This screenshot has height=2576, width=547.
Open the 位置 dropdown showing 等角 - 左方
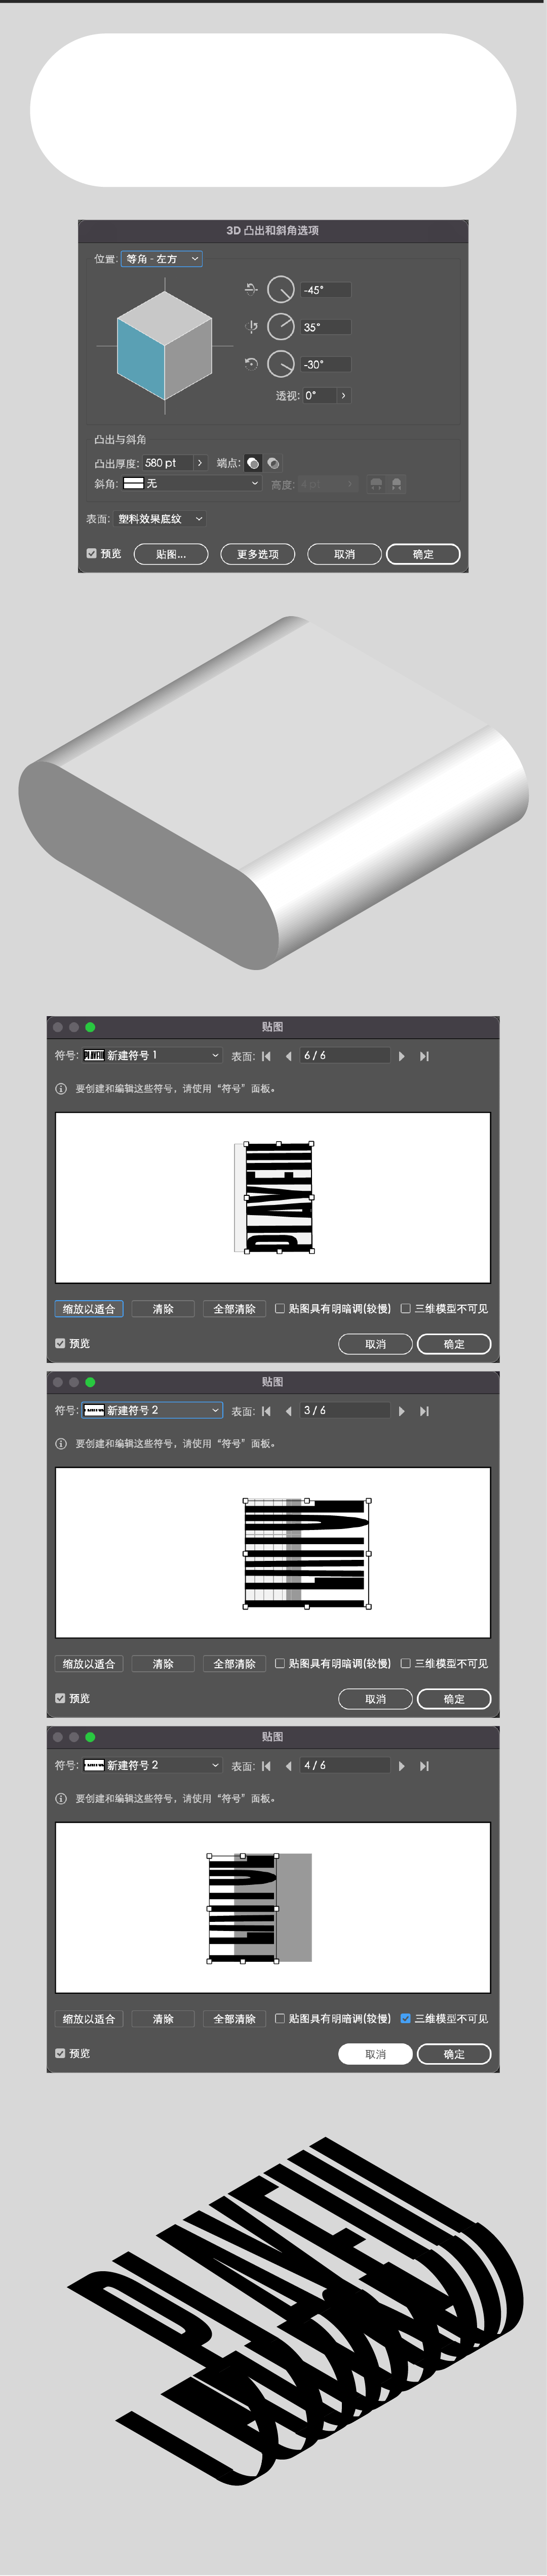tap(162, 259)
